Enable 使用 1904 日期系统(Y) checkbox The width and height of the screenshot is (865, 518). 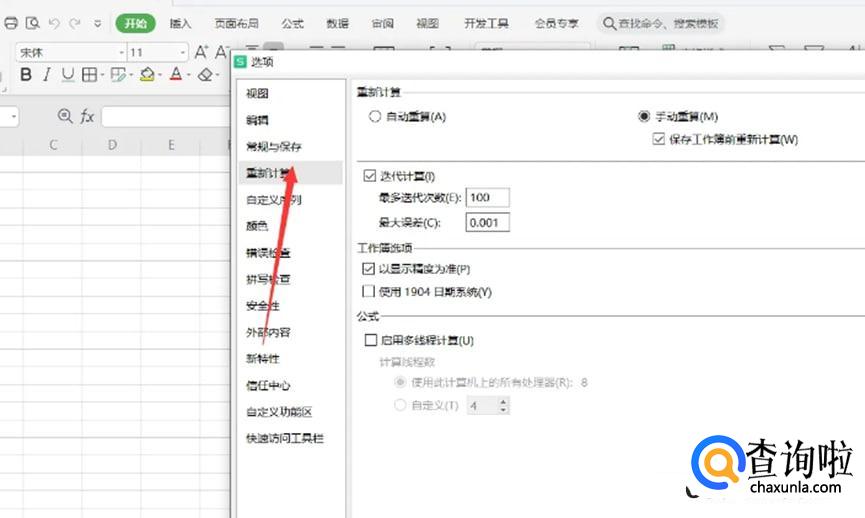(x=369, y=291)
